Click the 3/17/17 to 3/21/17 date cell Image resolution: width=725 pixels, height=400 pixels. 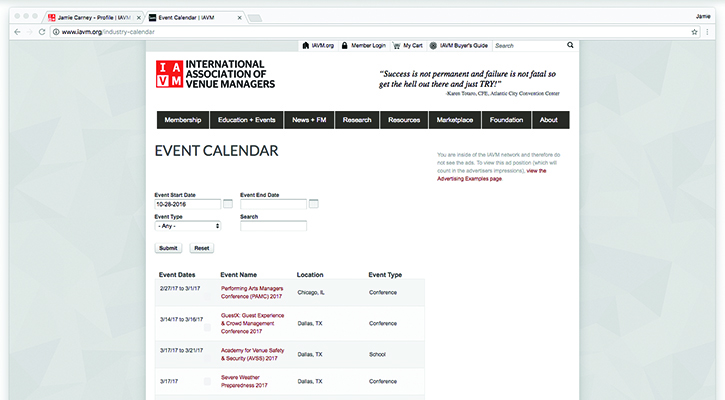click(181, 350)
